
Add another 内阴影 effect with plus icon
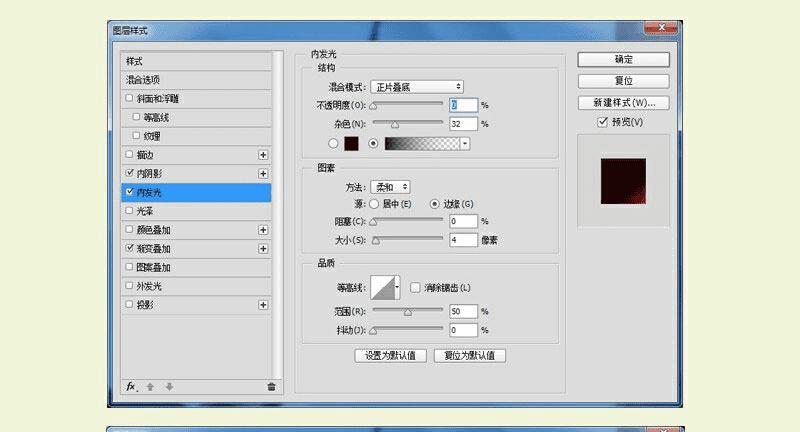click(x=263, y=174)
